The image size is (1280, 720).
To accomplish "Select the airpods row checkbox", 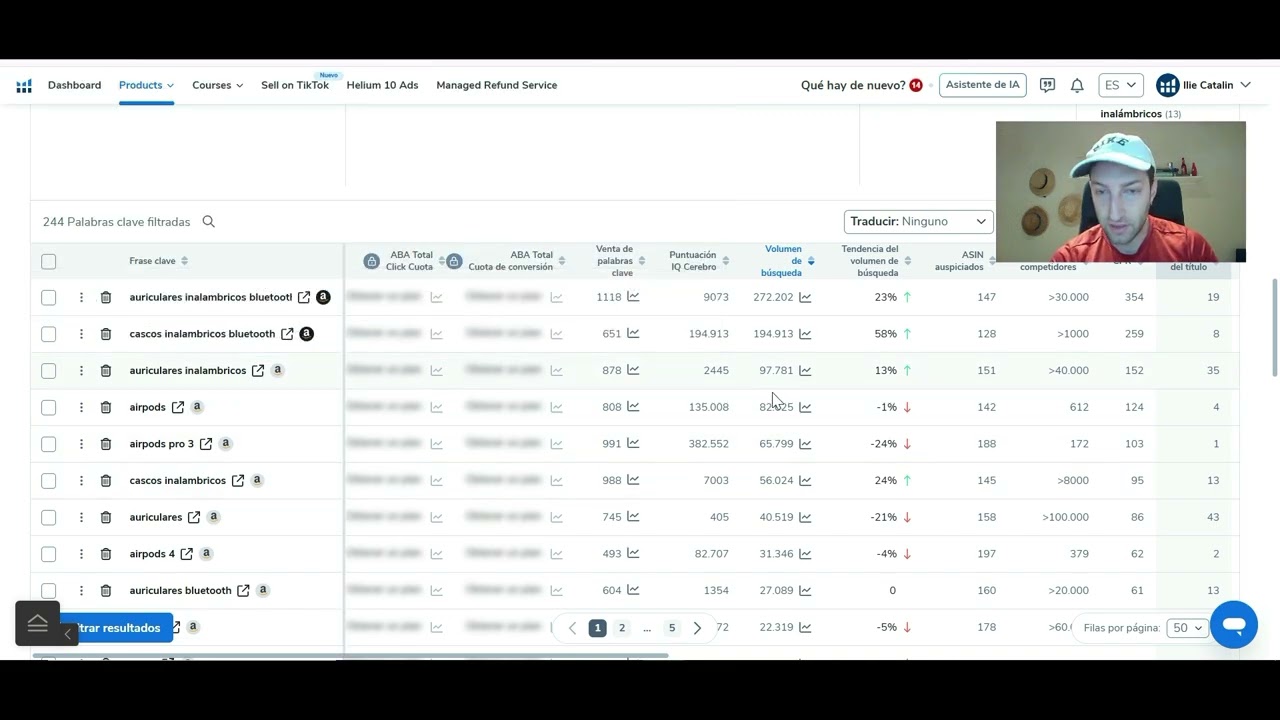I will (49, 407).
